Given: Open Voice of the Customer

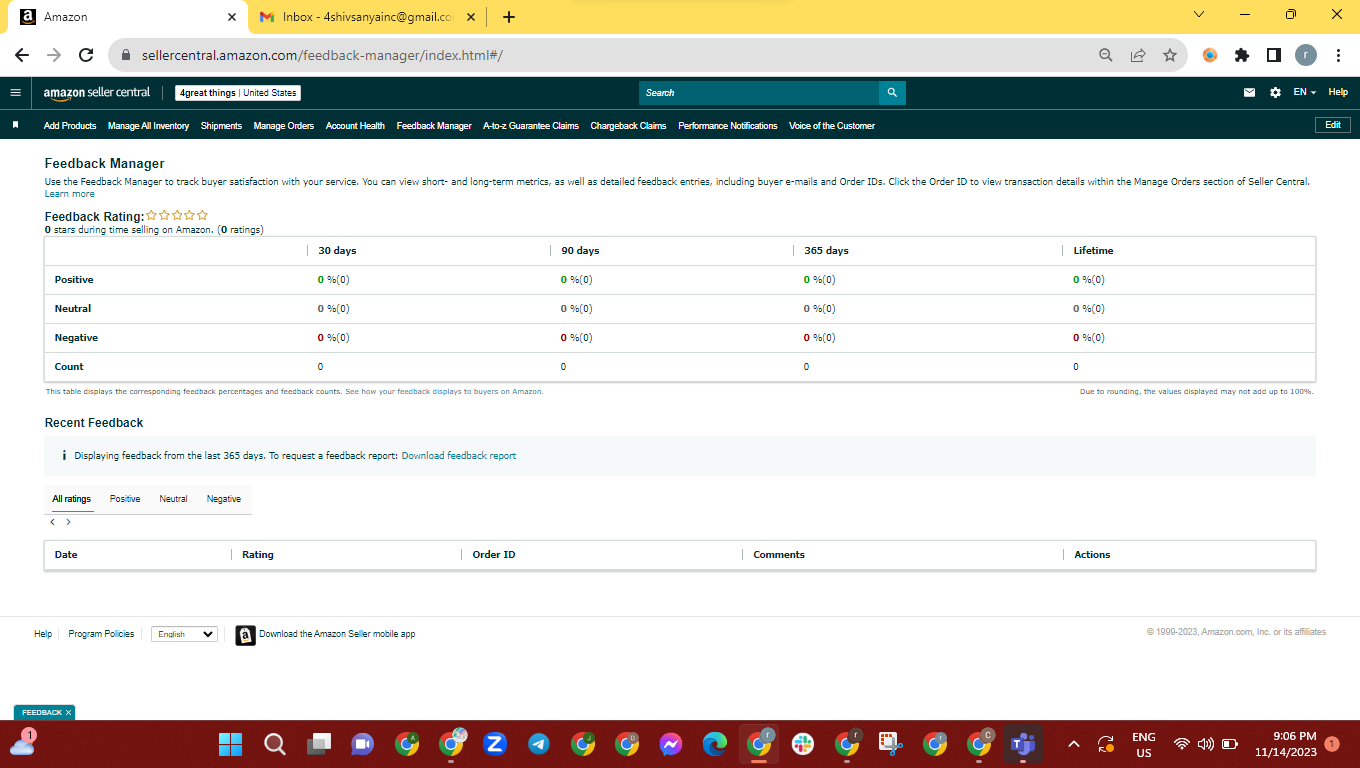Looking at the screenshot, I should tap(832, 126).
